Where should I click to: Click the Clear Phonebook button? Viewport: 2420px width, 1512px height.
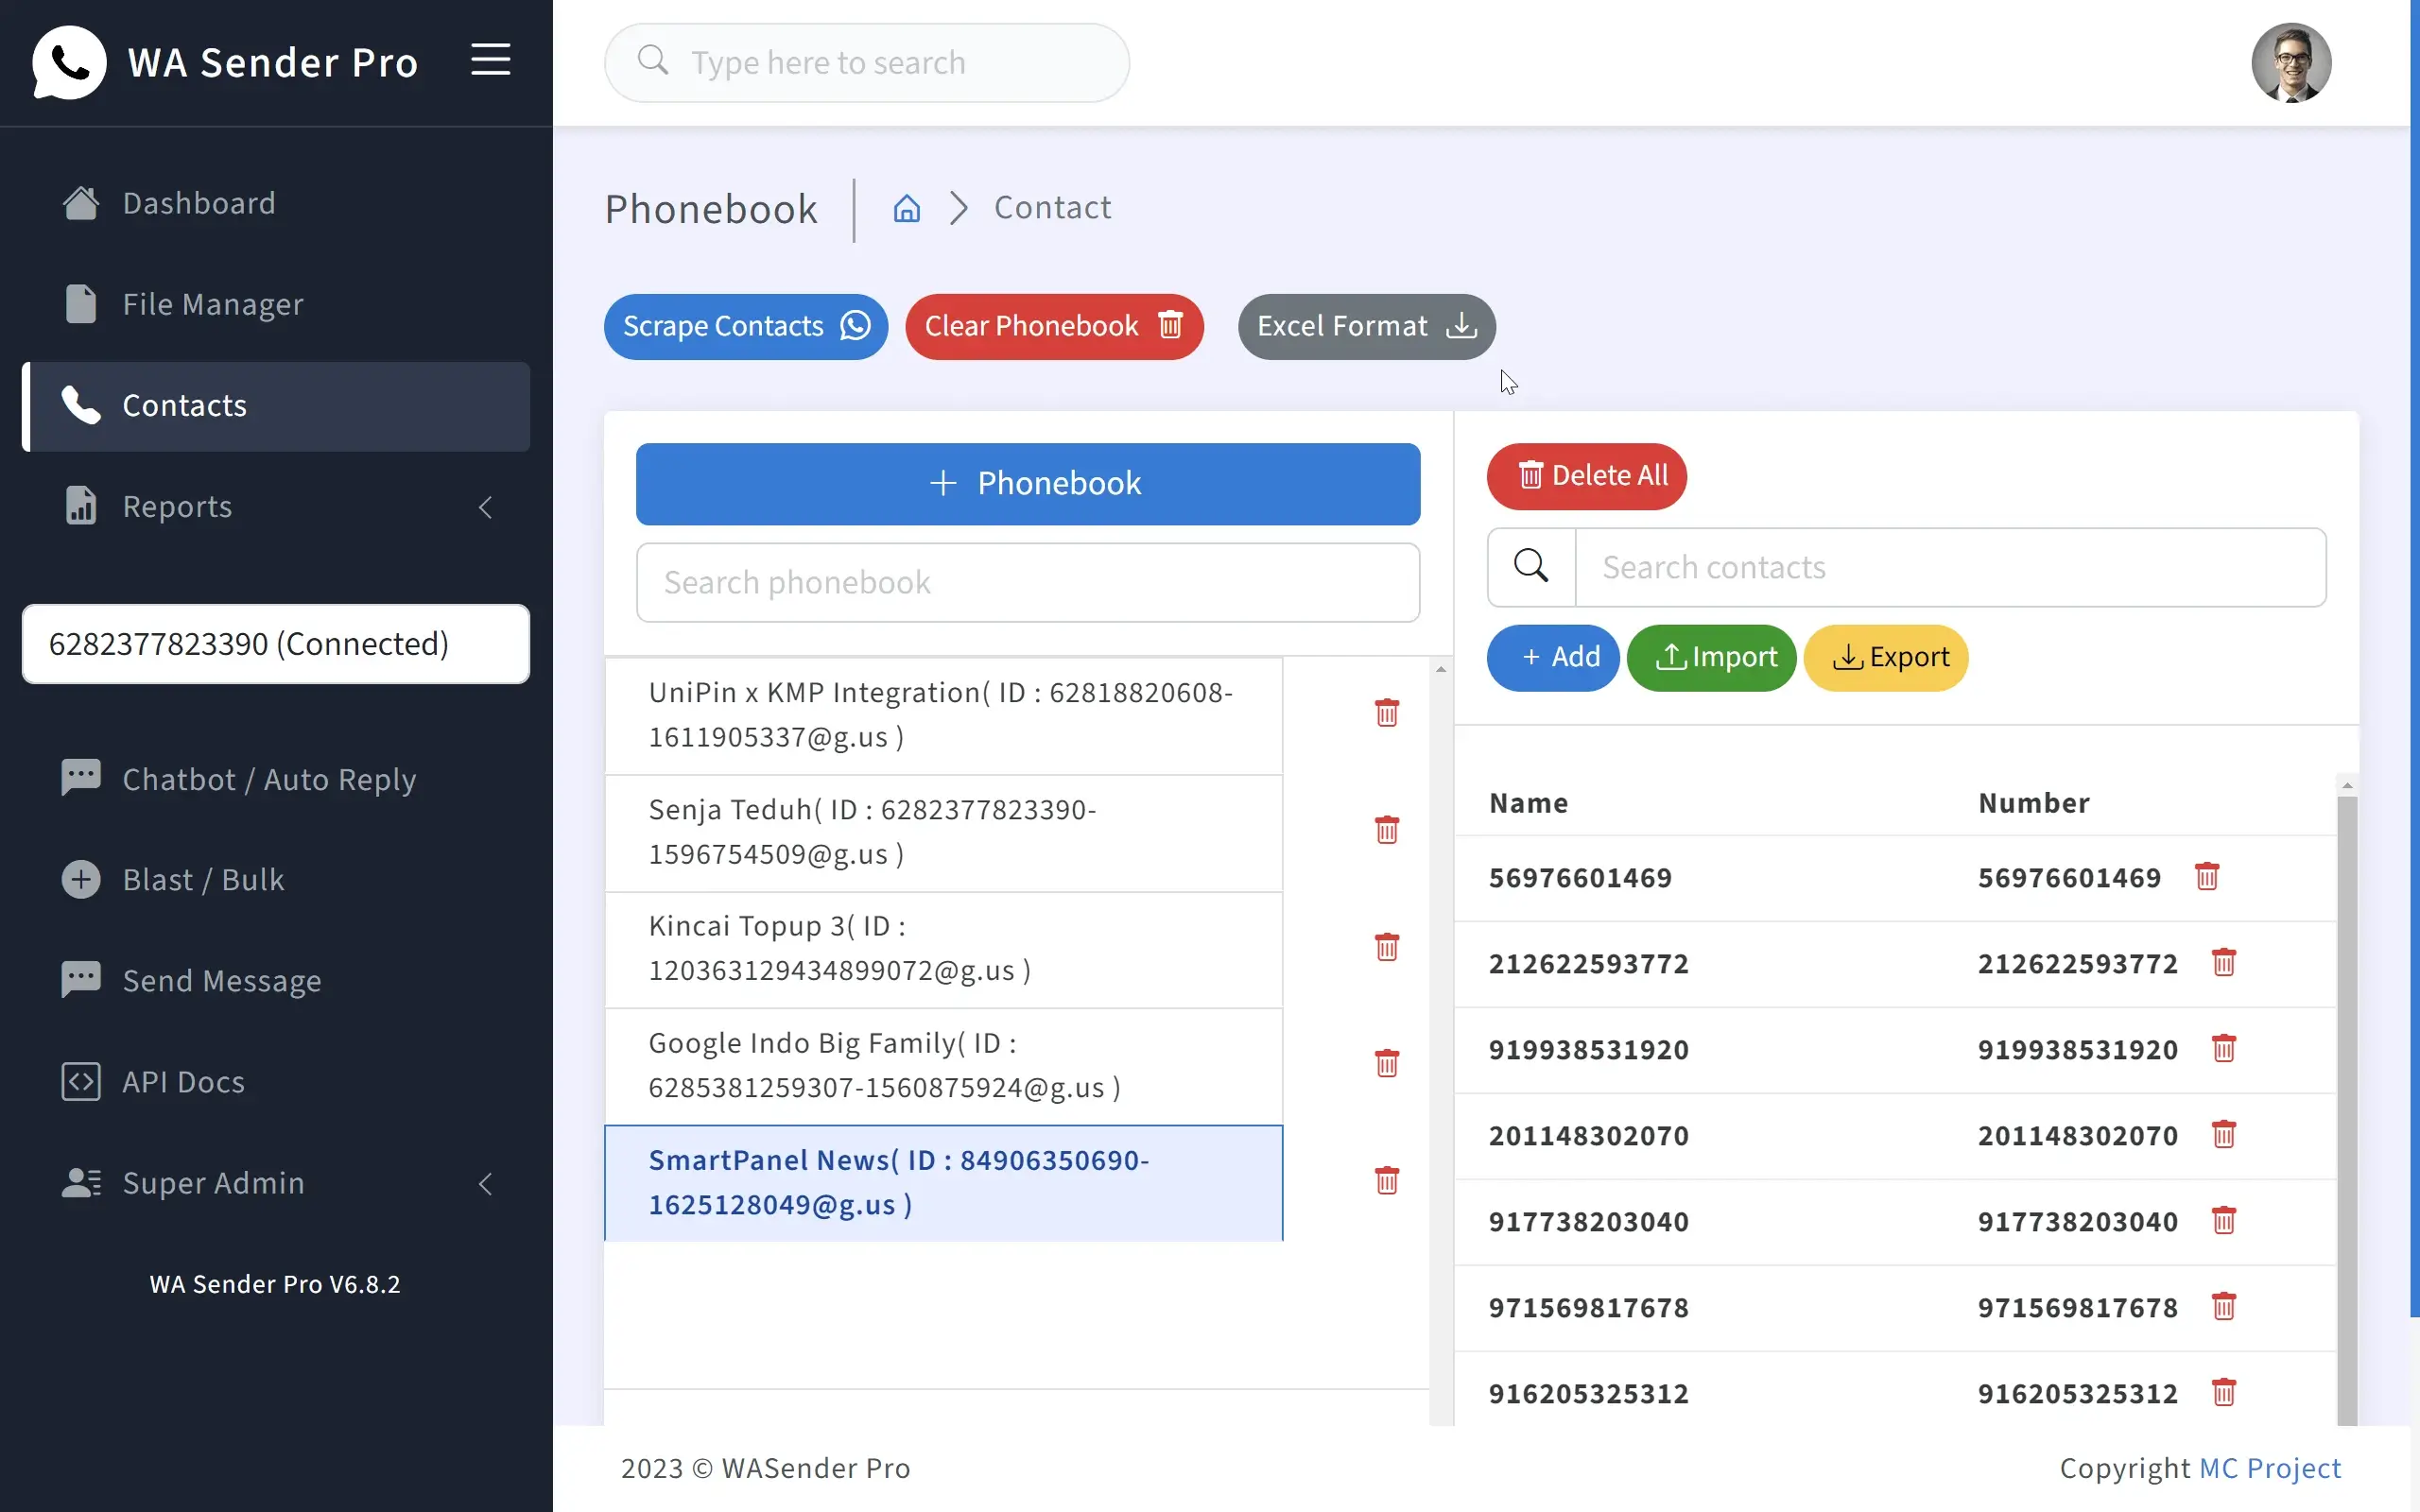(x=1053, y=326)
